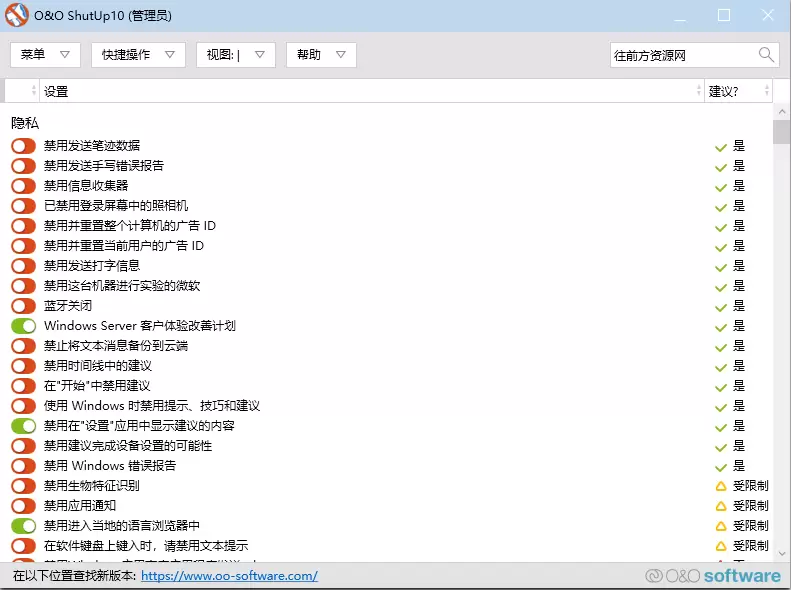
Task: Click green checkmark for 禁用发送打字信息
Action: 721,267
